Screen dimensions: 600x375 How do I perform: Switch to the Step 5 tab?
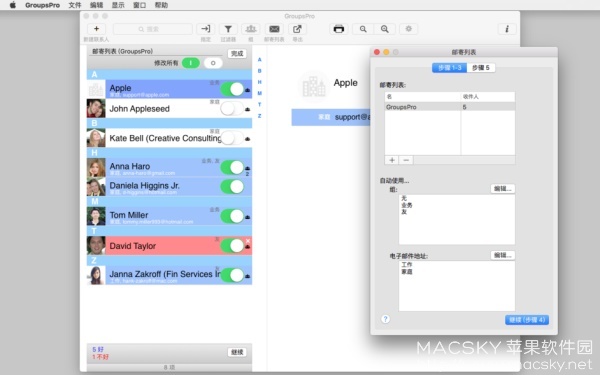click(481, 68)
